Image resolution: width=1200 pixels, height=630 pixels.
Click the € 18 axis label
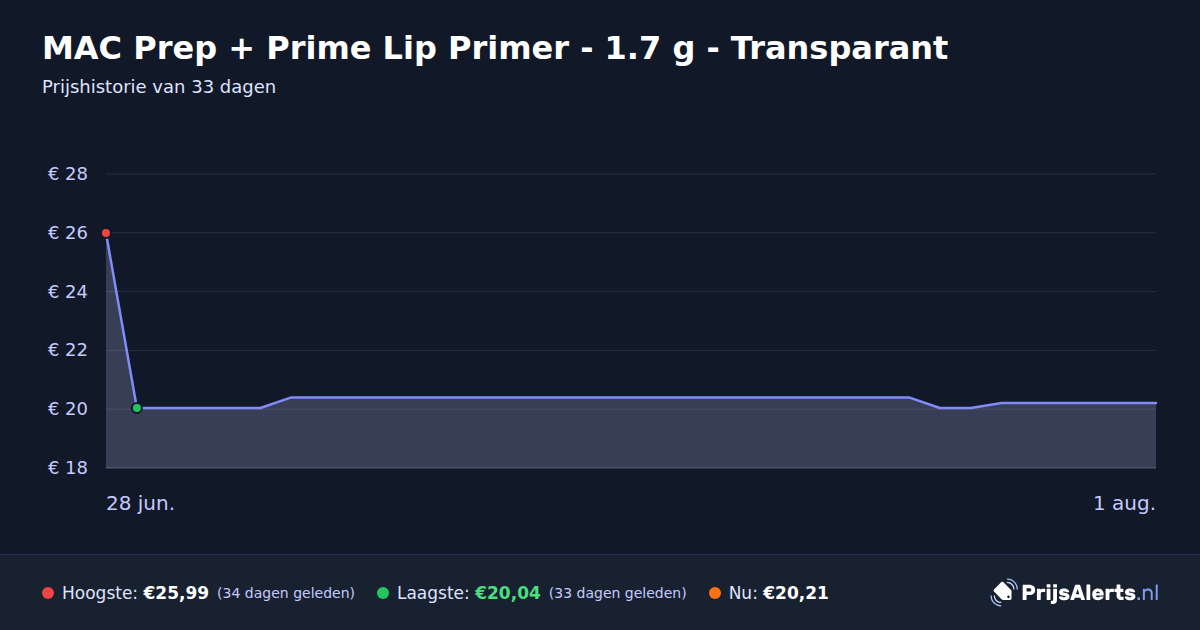(68, 468)
